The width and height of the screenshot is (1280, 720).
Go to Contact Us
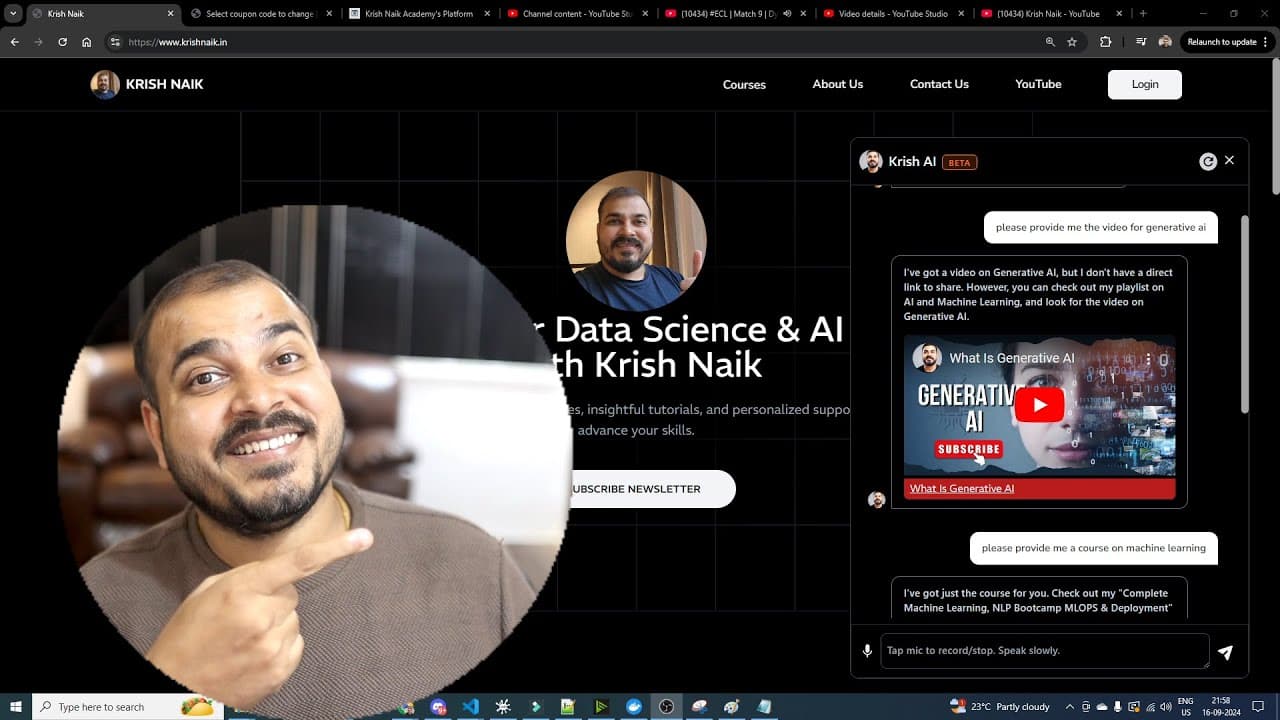click(x=939, y=84)
